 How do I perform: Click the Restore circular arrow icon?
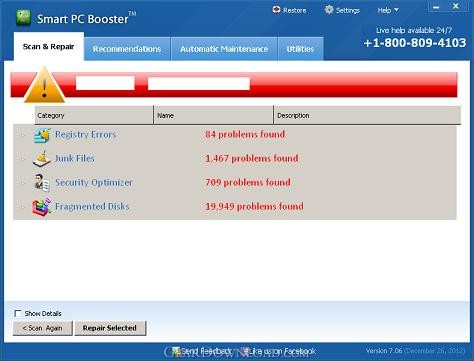tap(276, 10)
